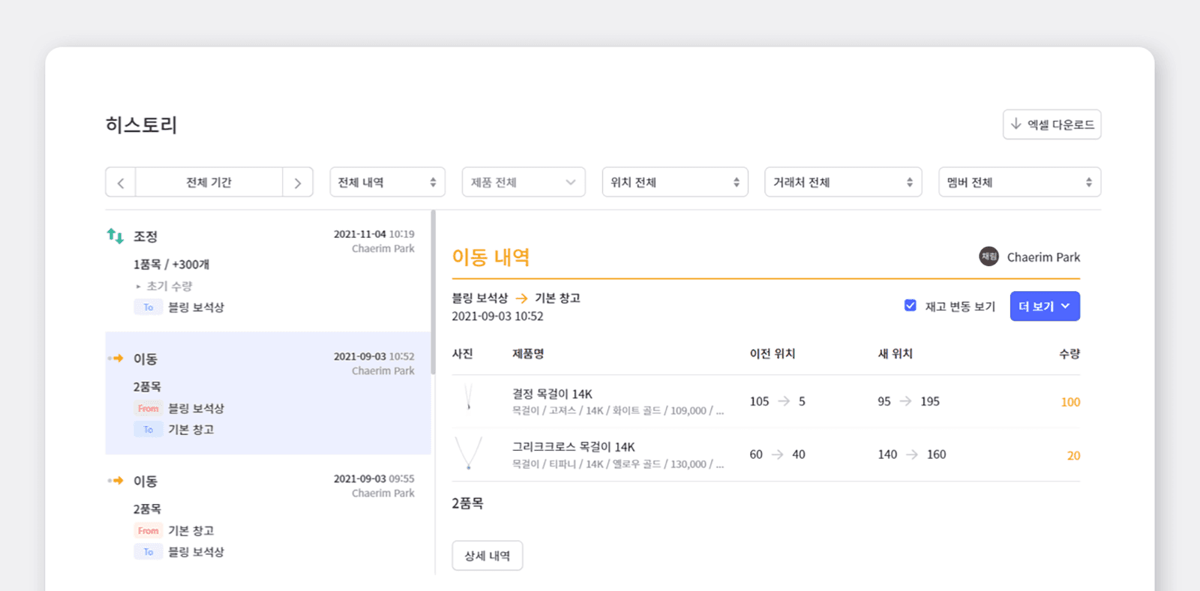Image resolution: width=1200 pixels, height=591 pixels.
Task: Click the previous period left arrow
Action: (x=120, y=183)
